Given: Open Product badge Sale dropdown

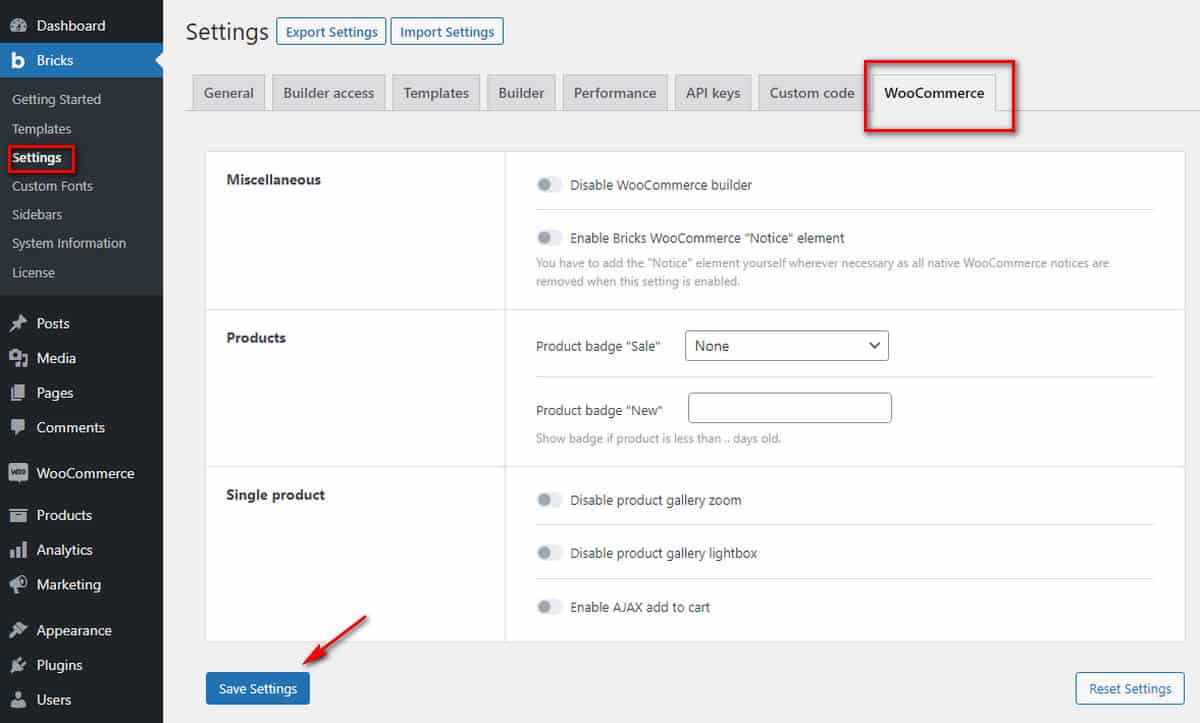Looking at the screenshot, I should (787, 346).
